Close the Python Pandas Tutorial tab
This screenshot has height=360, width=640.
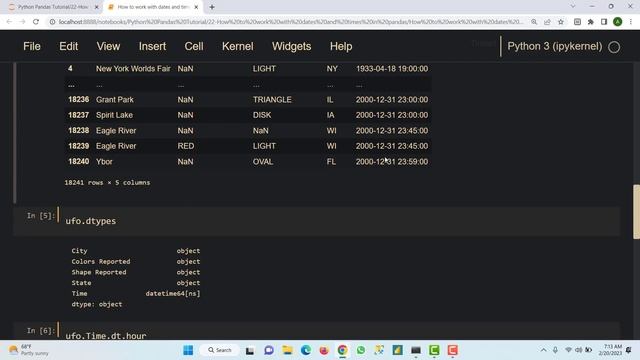(96, 7)
